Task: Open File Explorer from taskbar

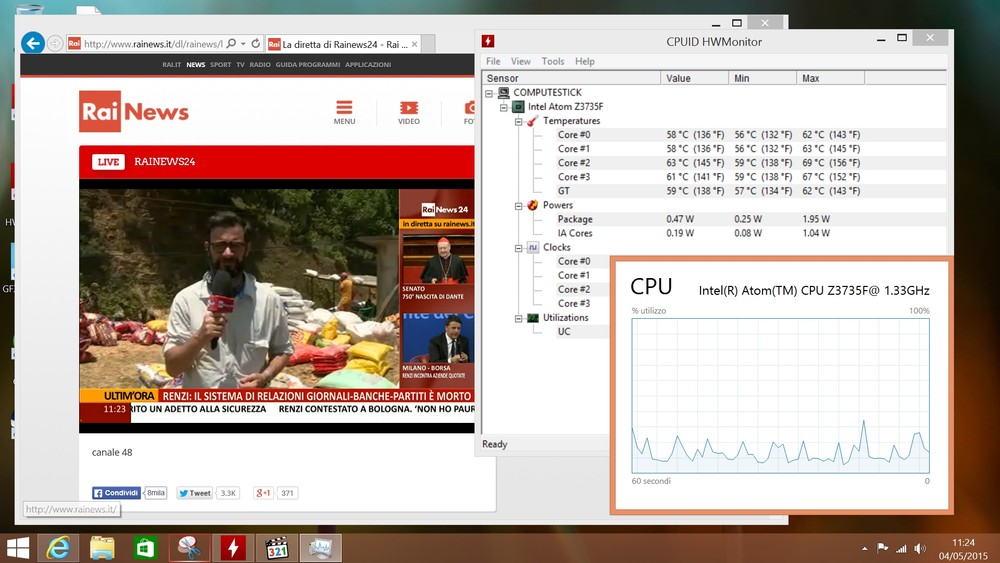Action: [101, 548]
